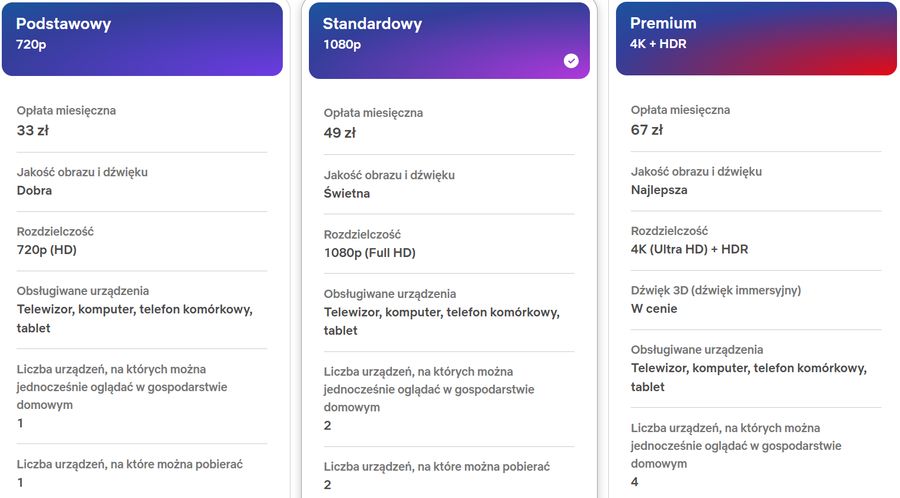Select the Podstawowy plan card body
Image resolution: width=900 pixels, height=498 pixels.
142,287
